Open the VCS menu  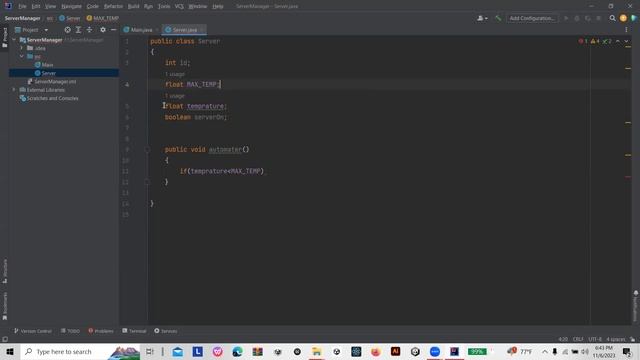coord(179,6)
